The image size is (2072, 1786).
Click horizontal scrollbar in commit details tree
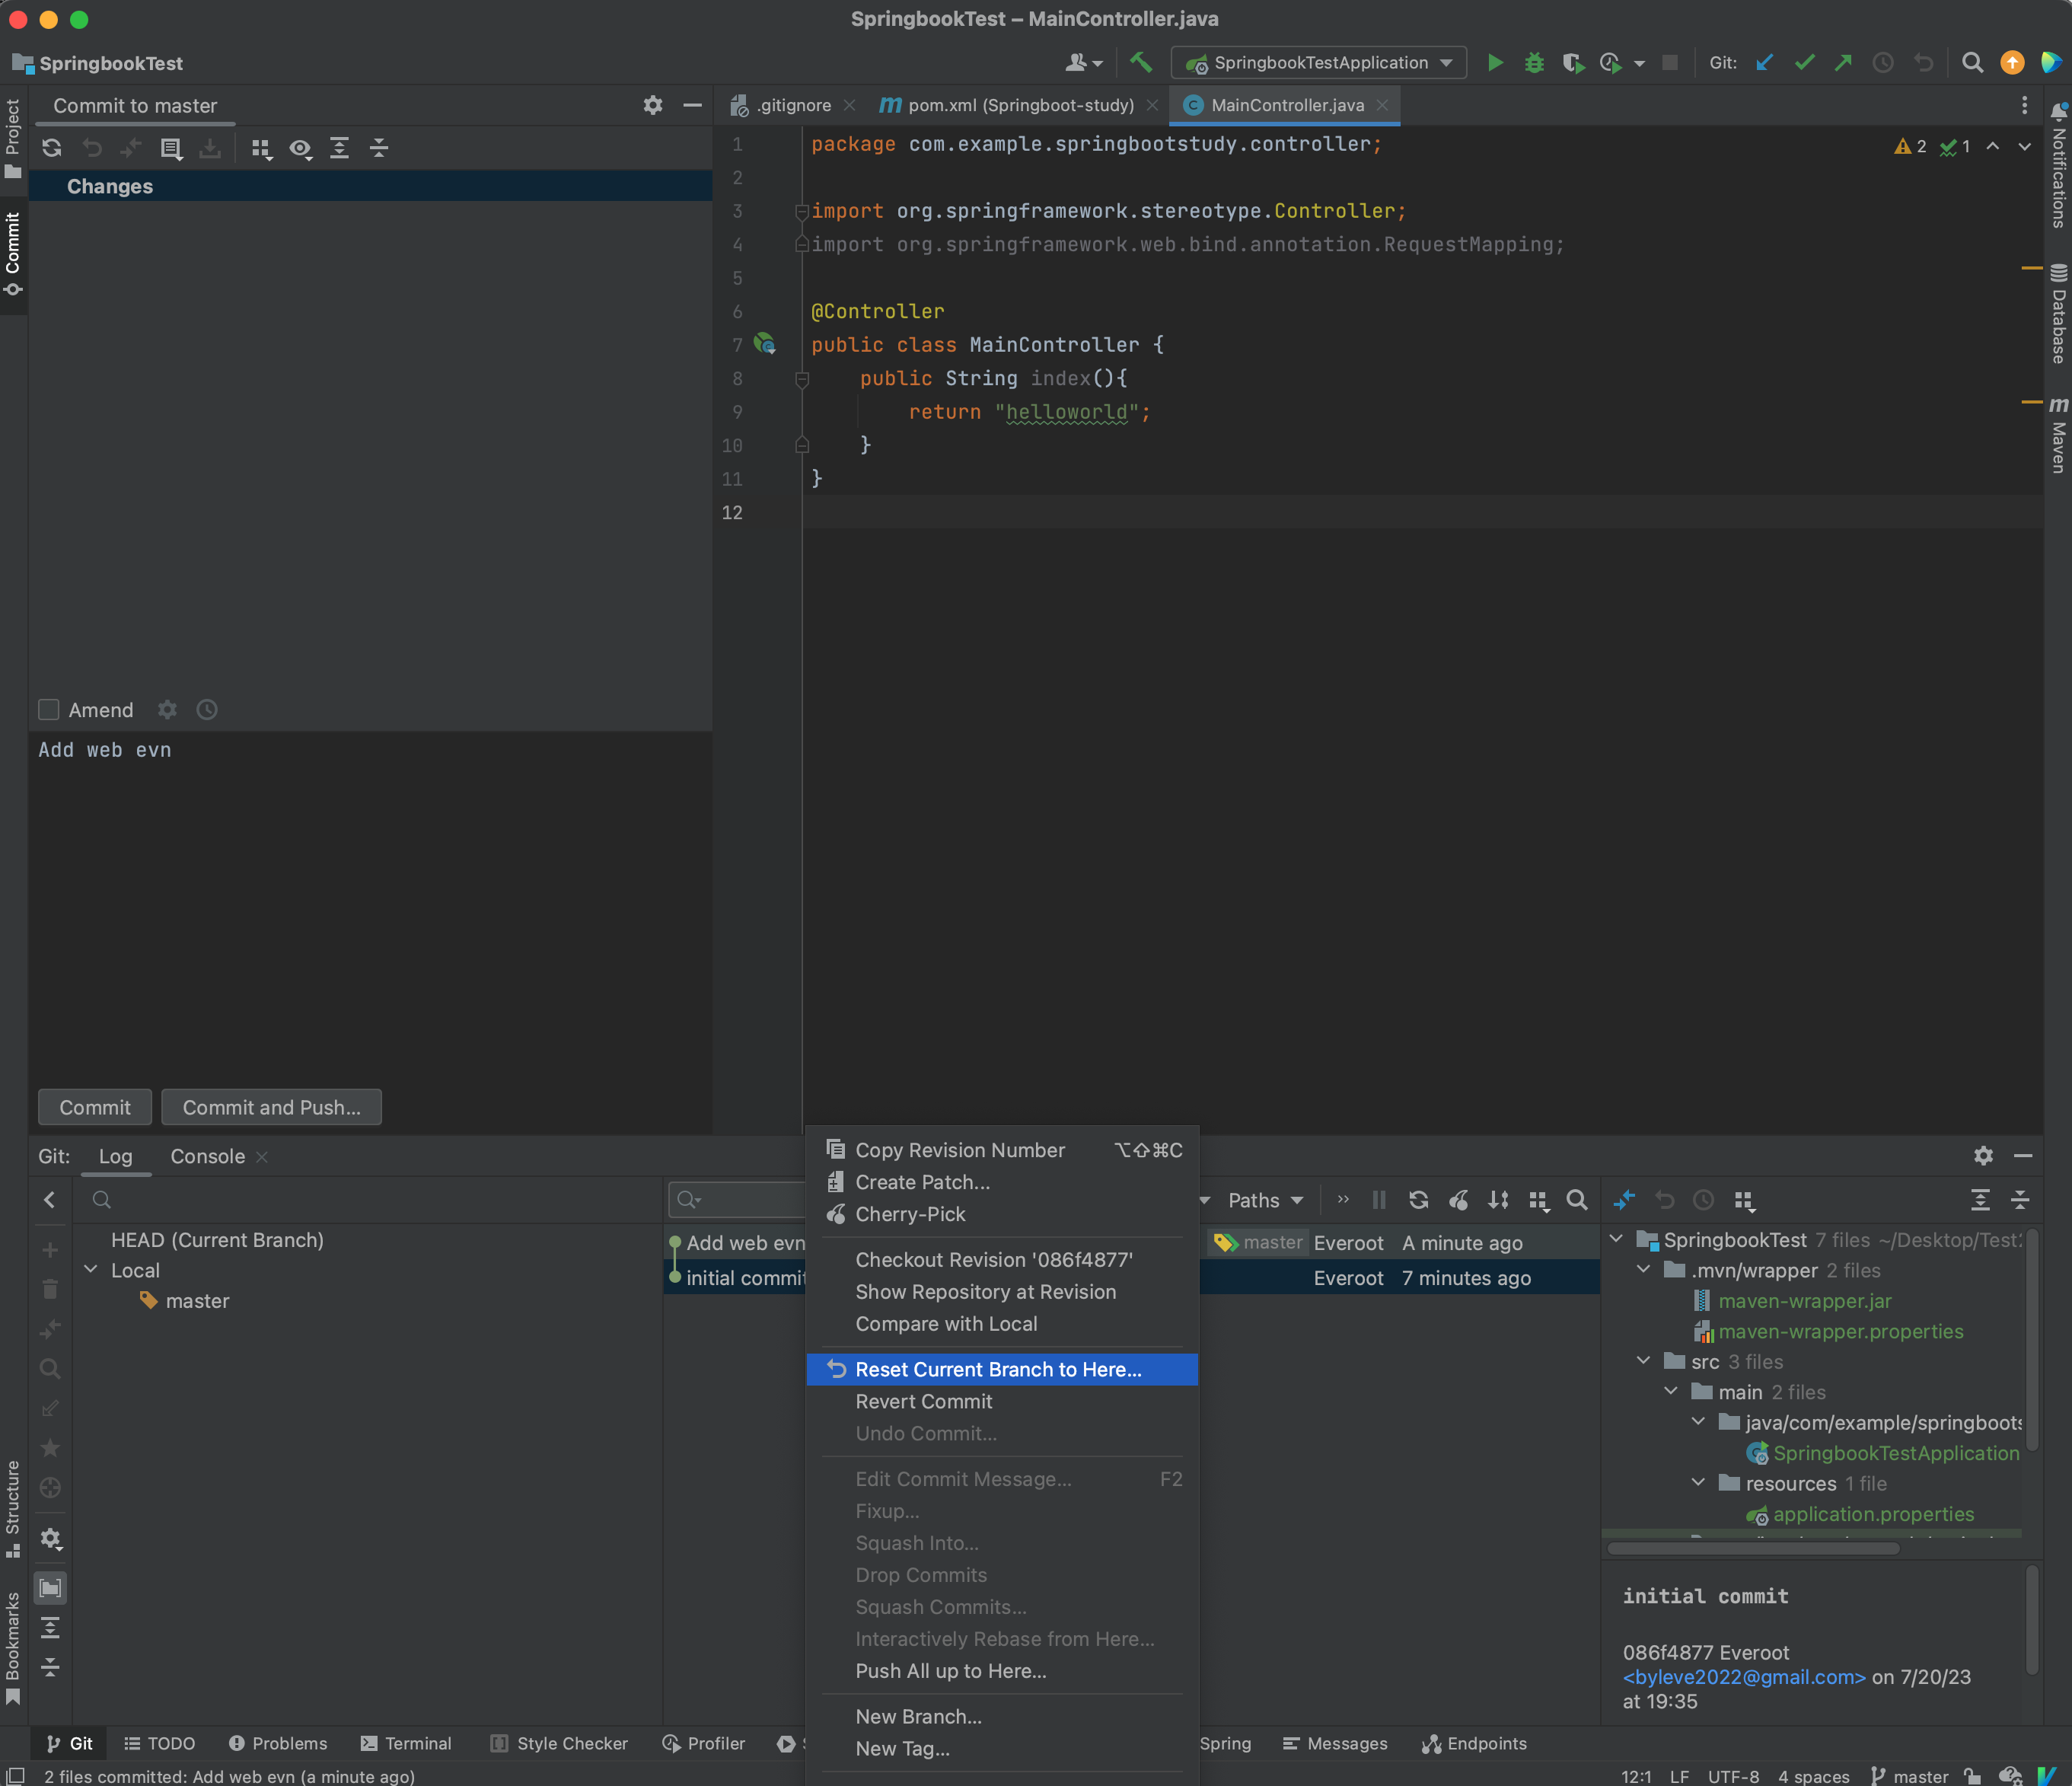1753,1548
